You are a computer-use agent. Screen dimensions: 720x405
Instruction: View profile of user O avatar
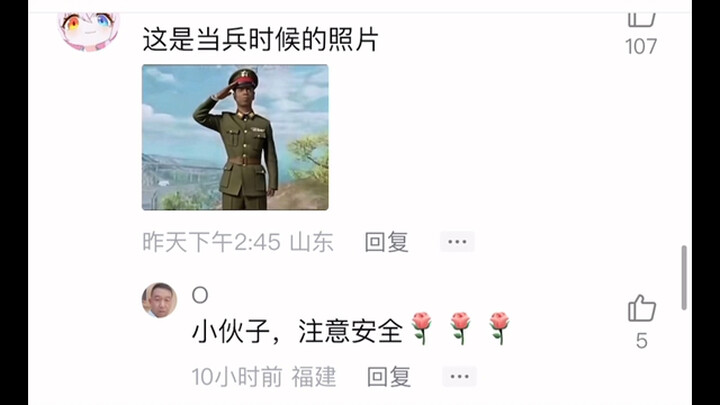click(159, 300)
